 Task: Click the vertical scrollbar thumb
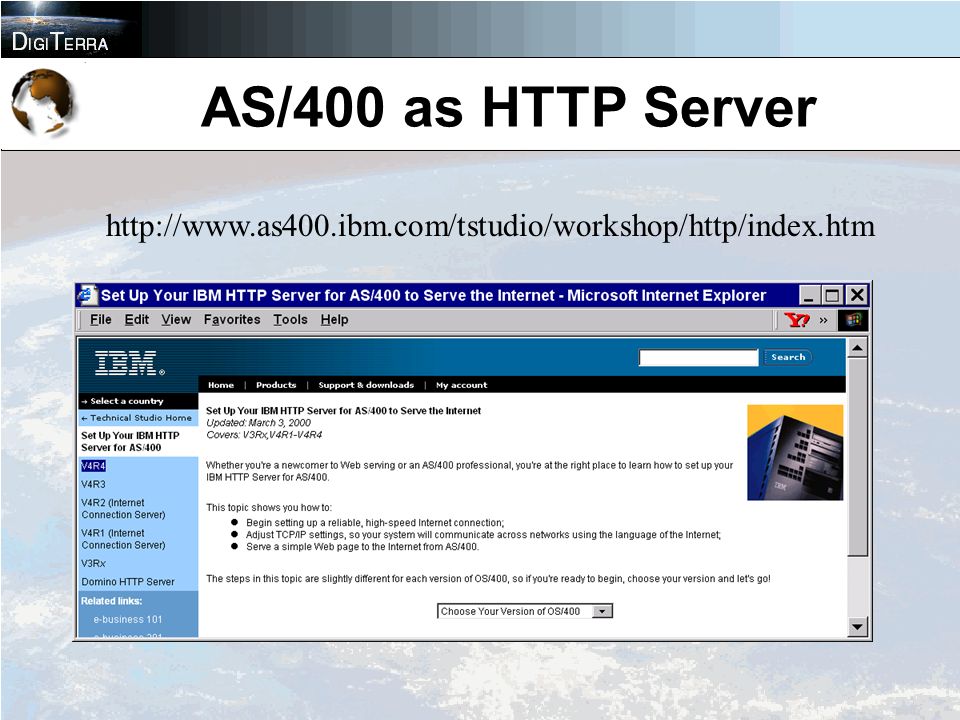[x=857, y=457]
